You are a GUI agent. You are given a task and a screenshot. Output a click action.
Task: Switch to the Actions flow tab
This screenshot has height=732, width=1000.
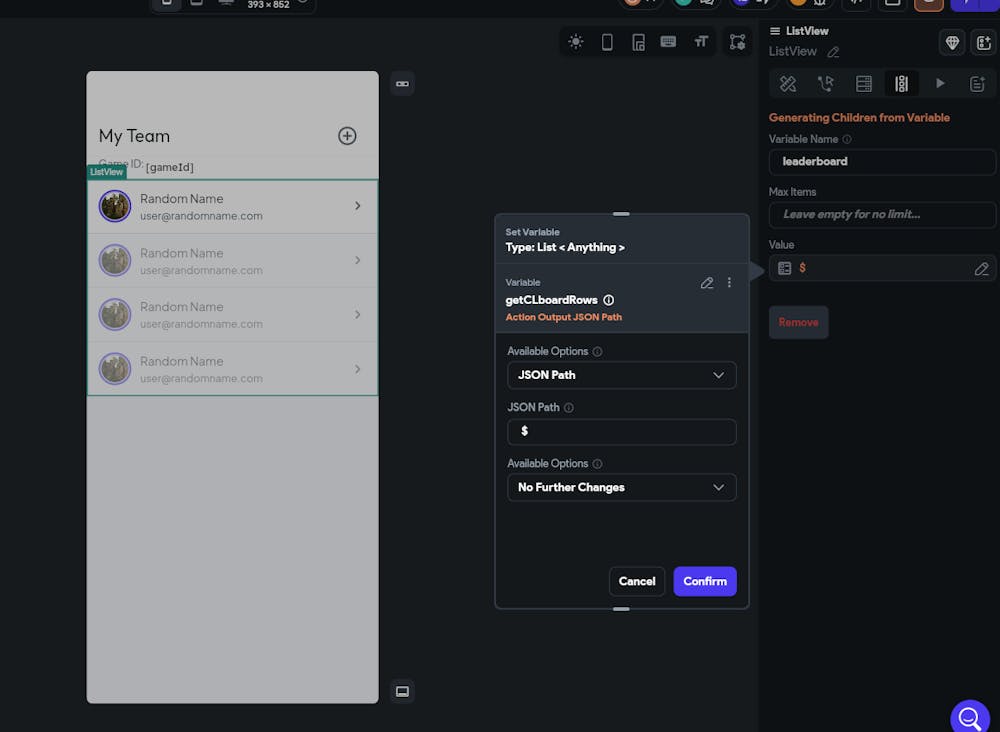825,84
